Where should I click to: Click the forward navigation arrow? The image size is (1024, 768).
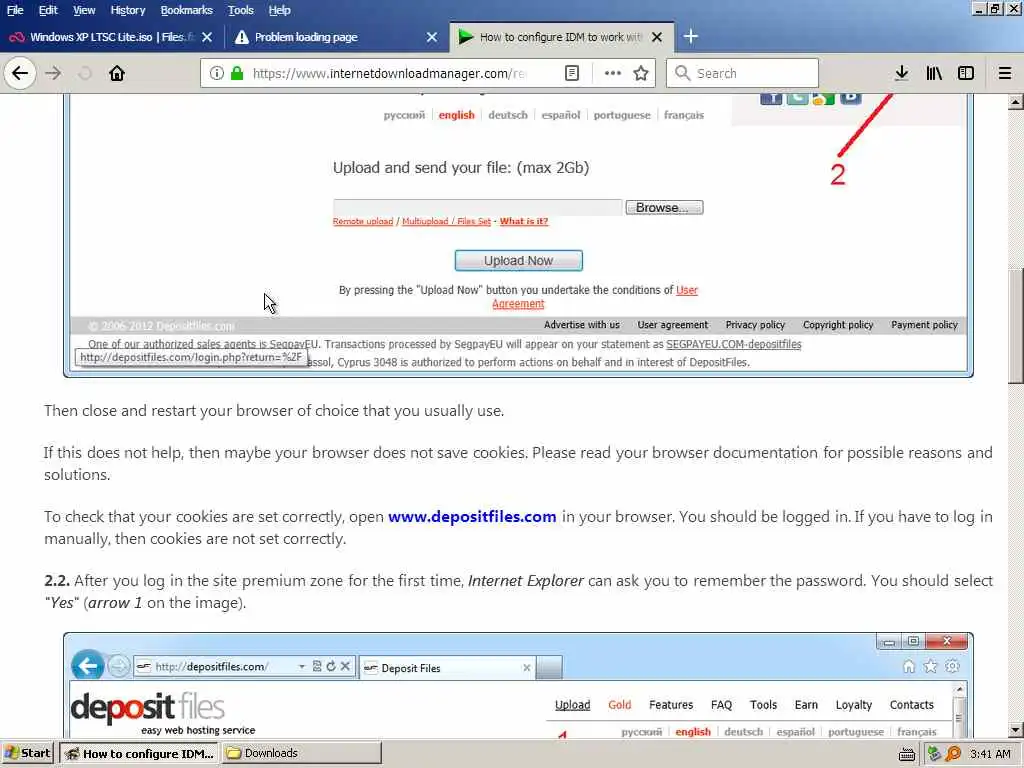pos(53,73)
